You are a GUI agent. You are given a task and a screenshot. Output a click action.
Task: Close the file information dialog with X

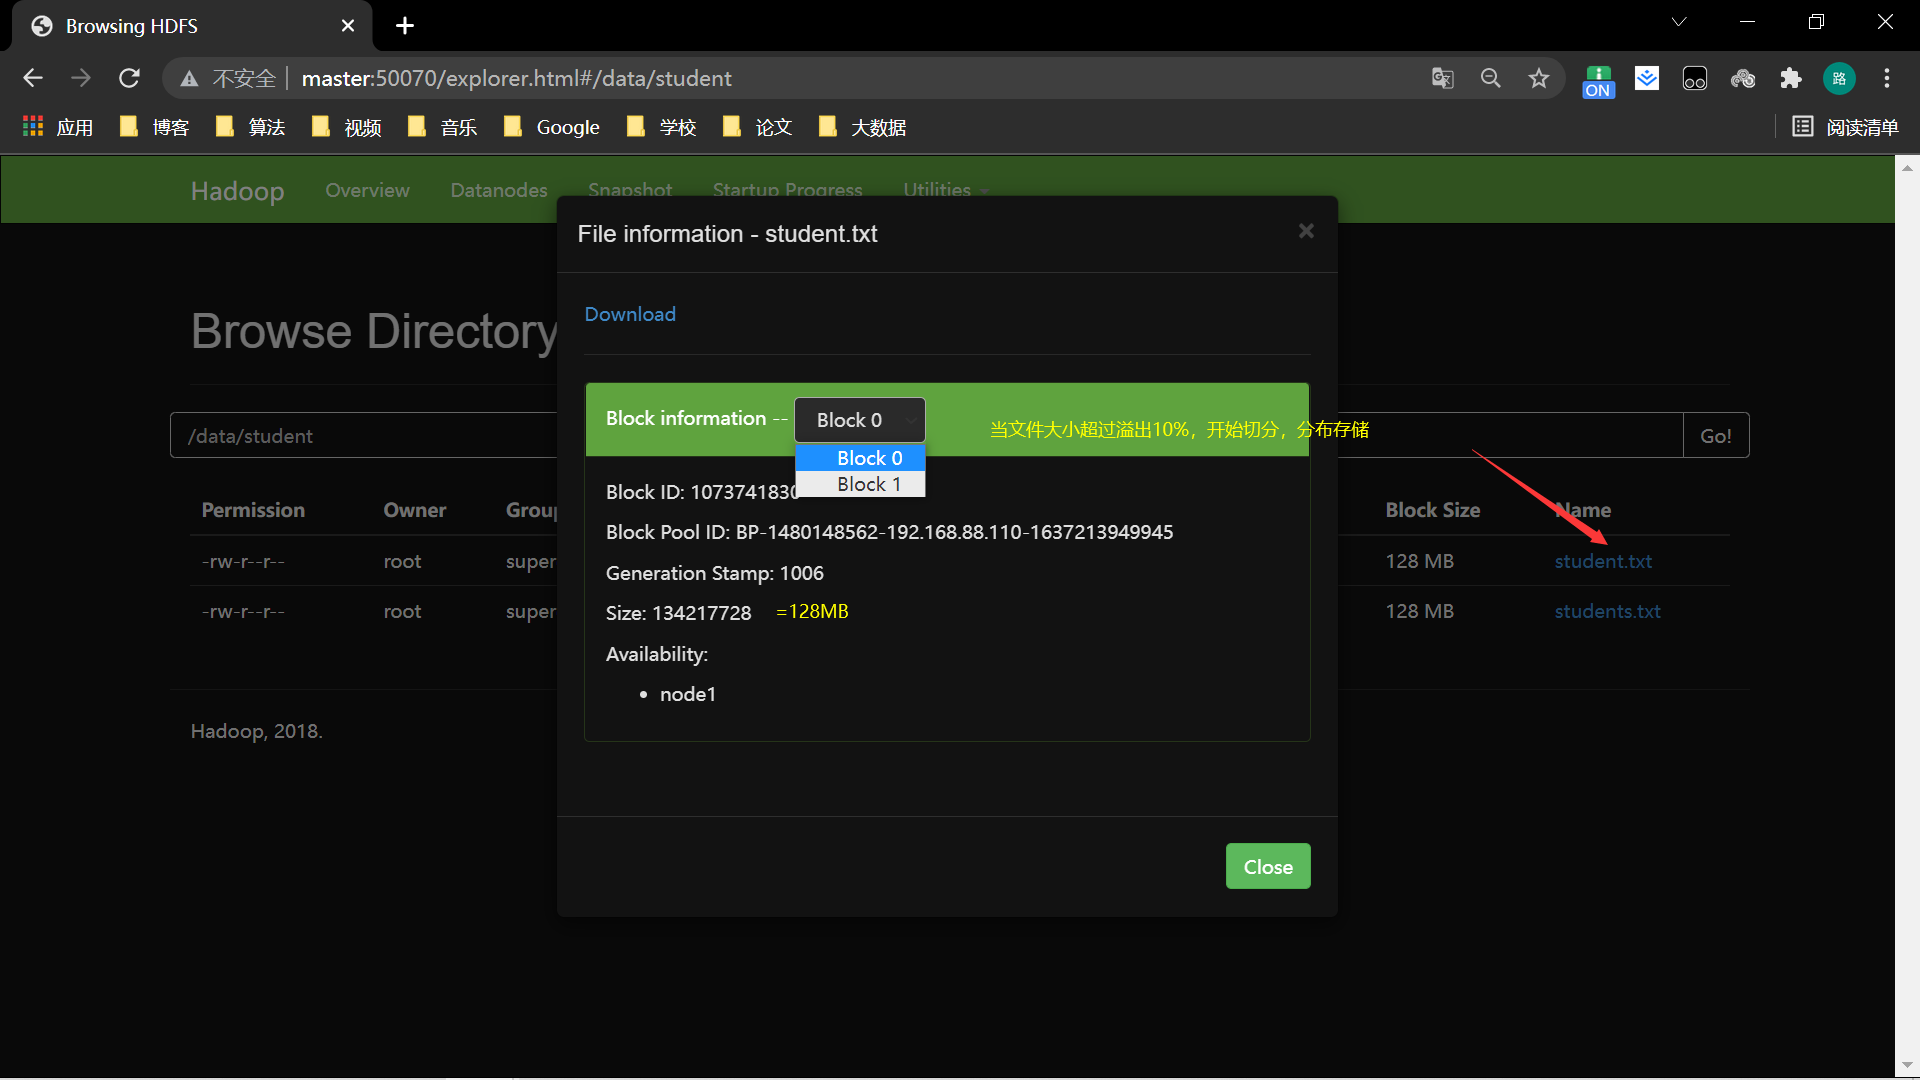coord(1306,231)
